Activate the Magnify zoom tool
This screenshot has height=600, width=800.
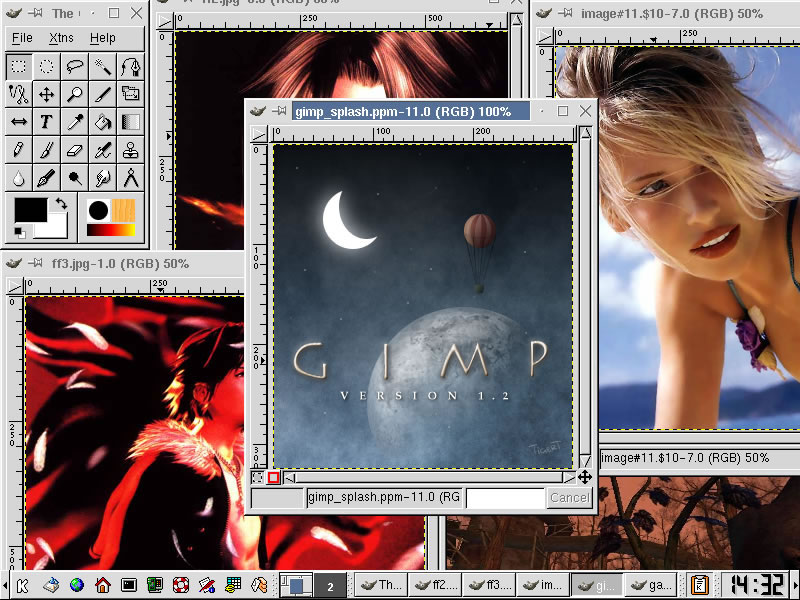tap(74, 94)
